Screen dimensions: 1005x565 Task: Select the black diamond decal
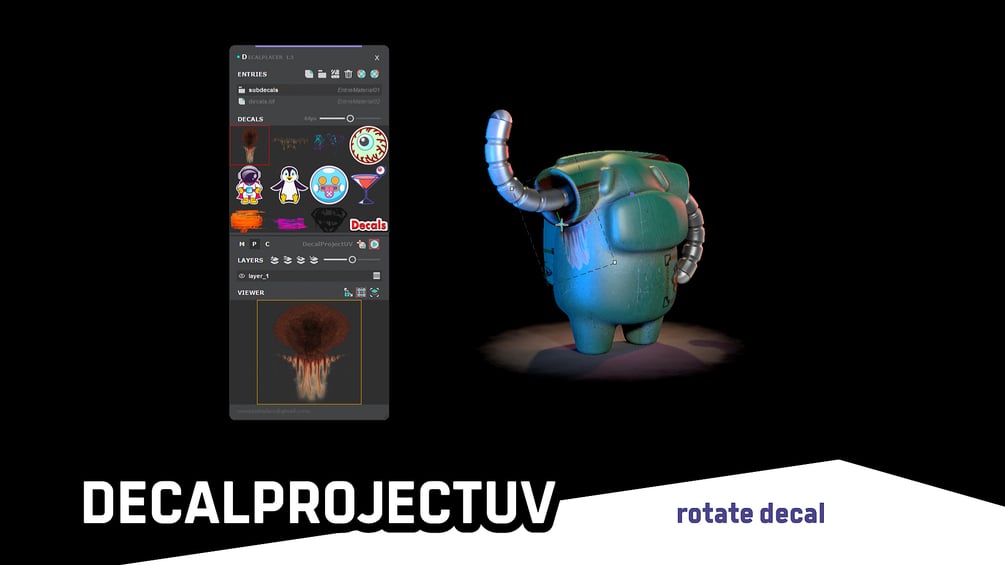tap(329, 220)
